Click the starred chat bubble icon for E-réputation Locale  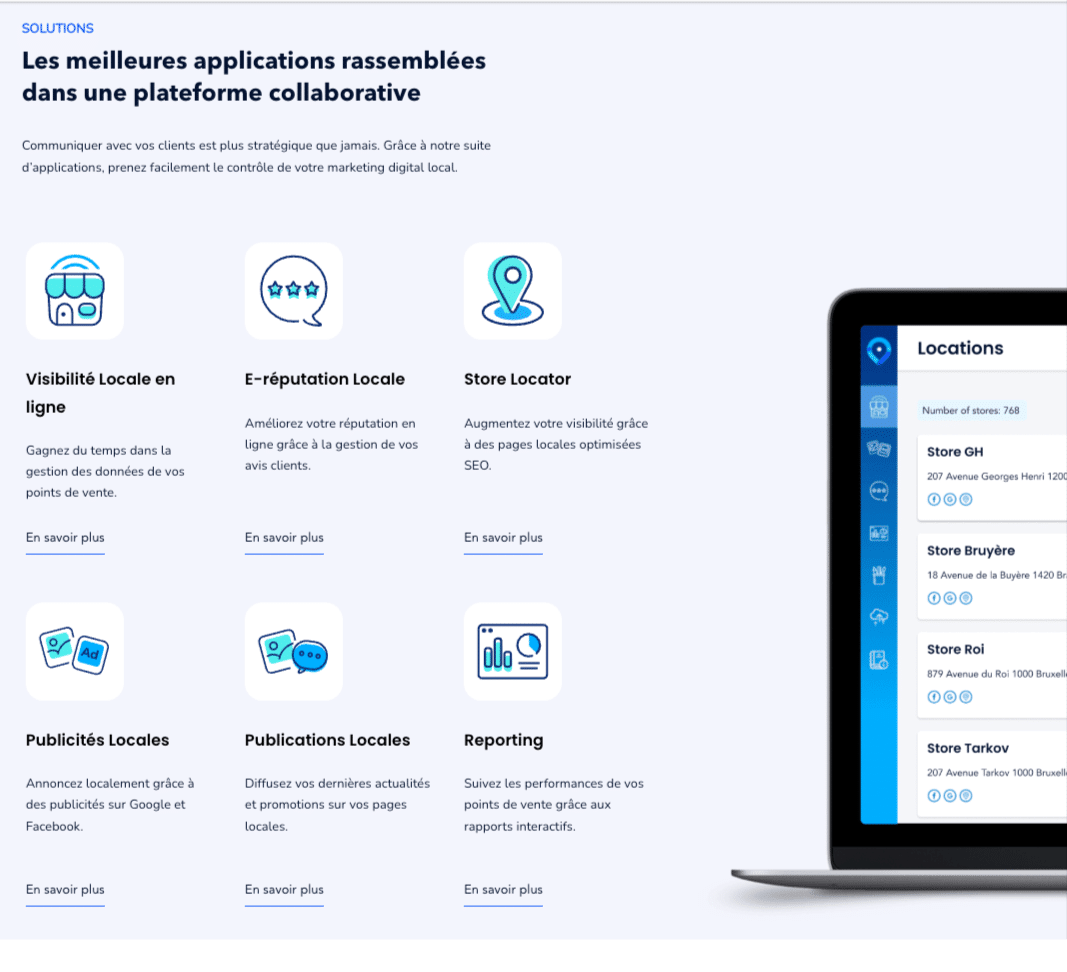293,291
